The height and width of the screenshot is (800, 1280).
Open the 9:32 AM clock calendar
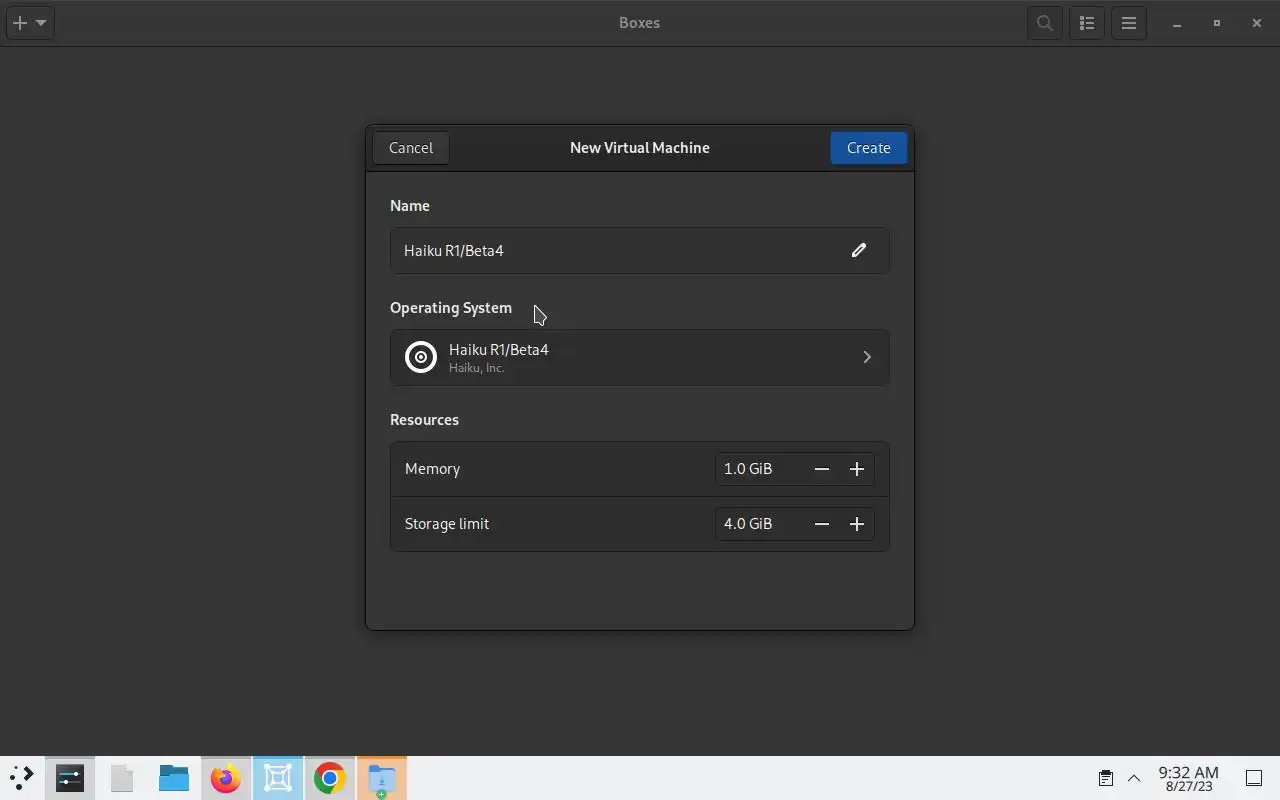[1188, 778]
